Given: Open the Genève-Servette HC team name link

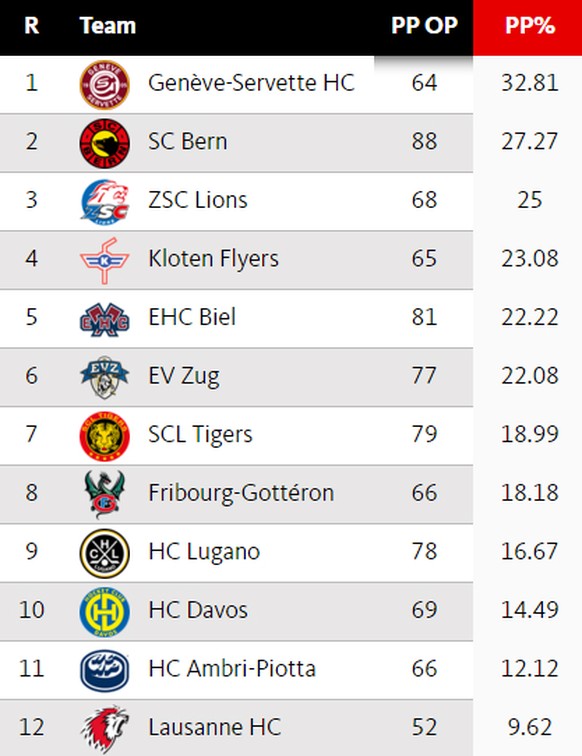Looking at the screenshot, I should [251, 82].
